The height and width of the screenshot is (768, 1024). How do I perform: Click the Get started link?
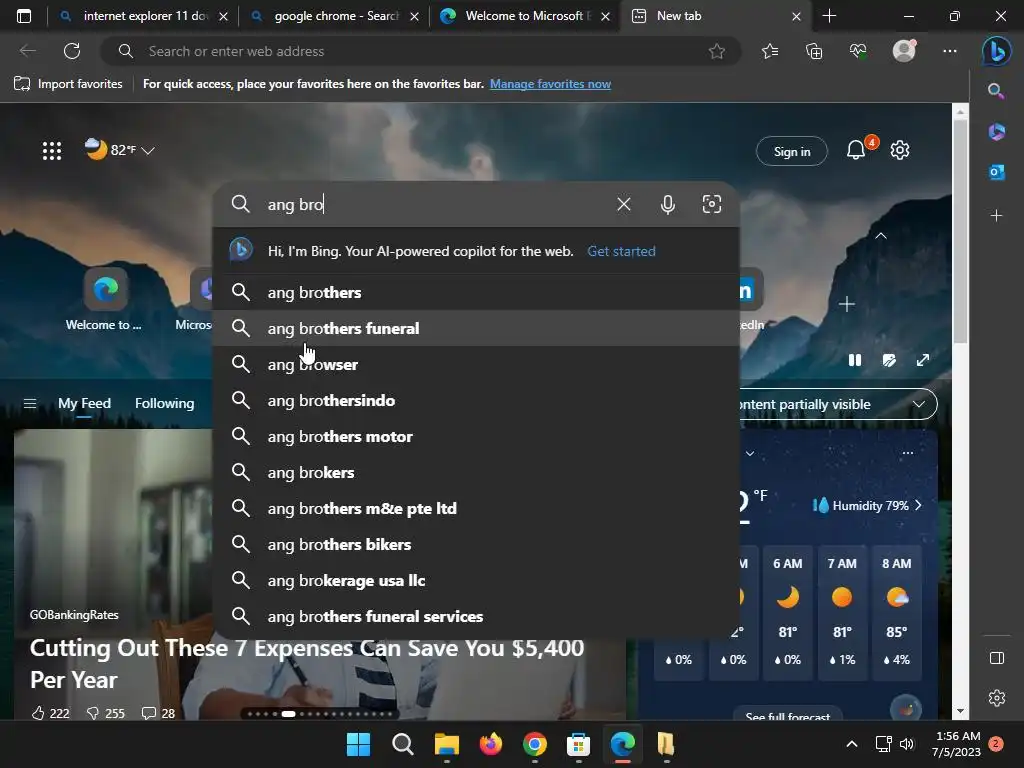pyautogui.click(x=621, y=251)
